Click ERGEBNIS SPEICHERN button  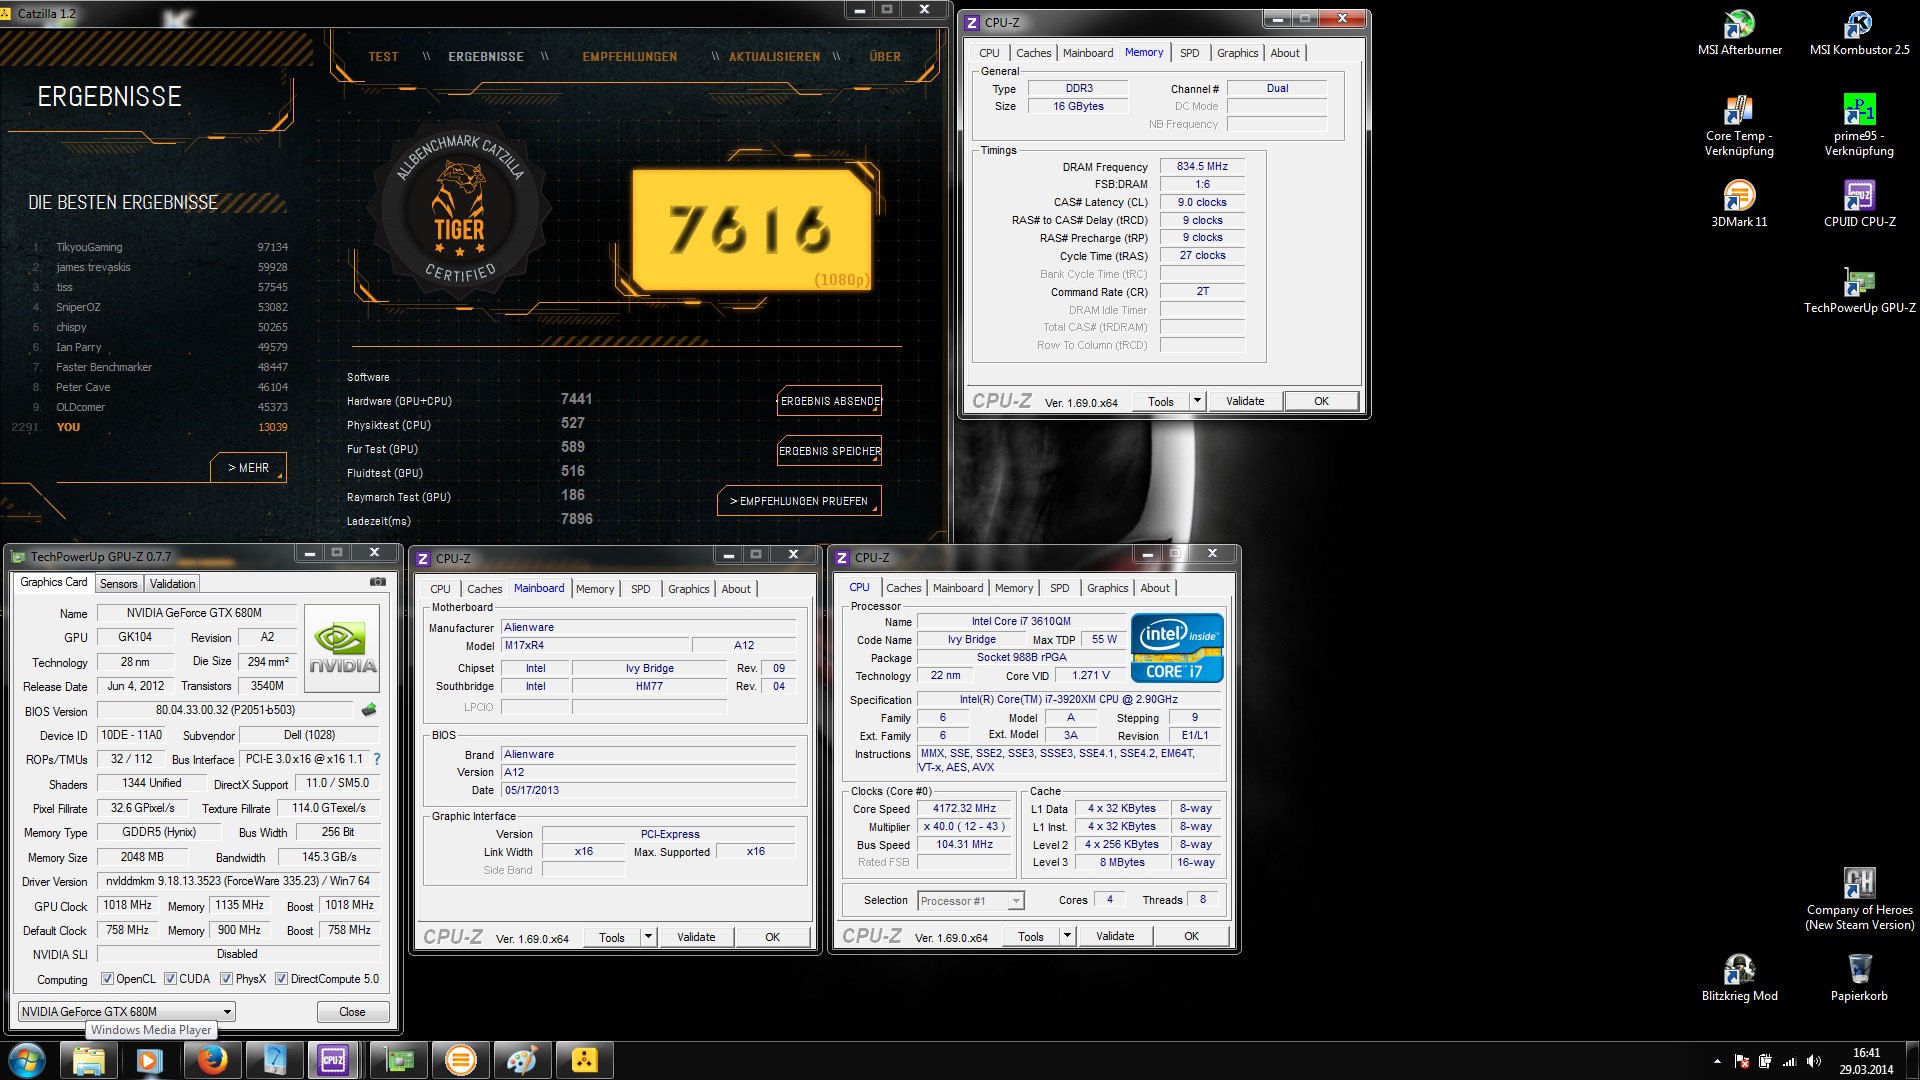tap(830, 451)
